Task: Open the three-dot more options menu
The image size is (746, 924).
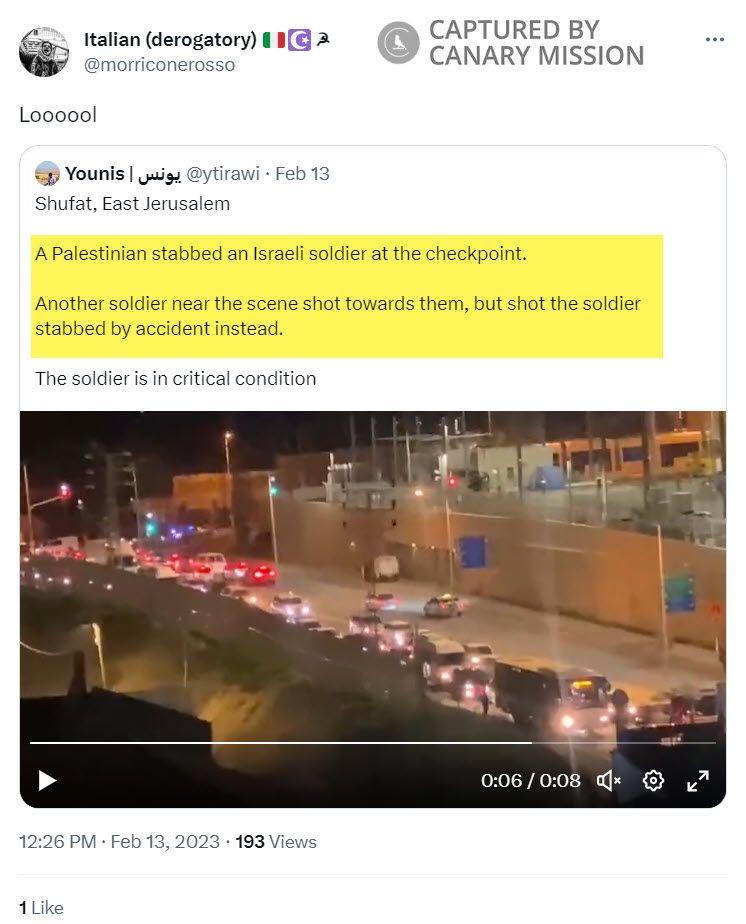Action: (714, 39)
